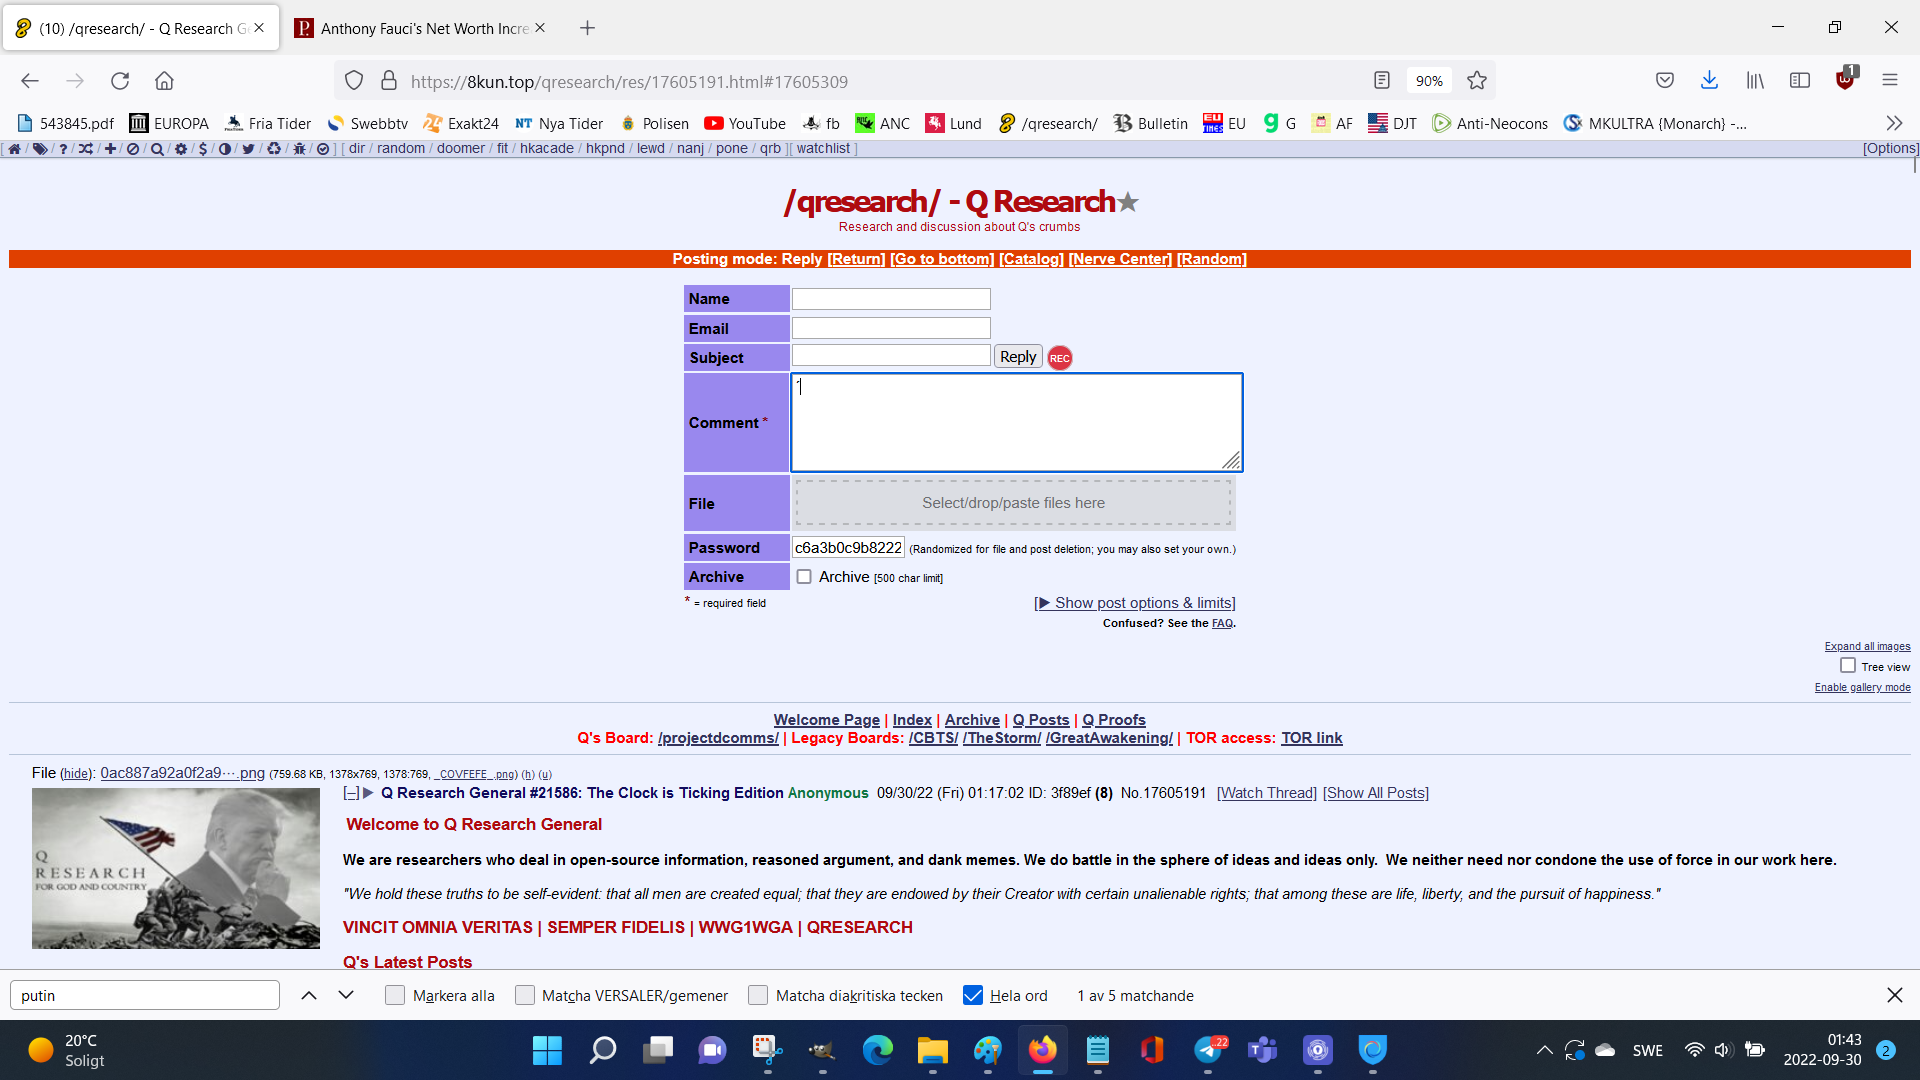Check the Archive checkbox
This screenshot has width=1920, height=1080.
(804, 577)
